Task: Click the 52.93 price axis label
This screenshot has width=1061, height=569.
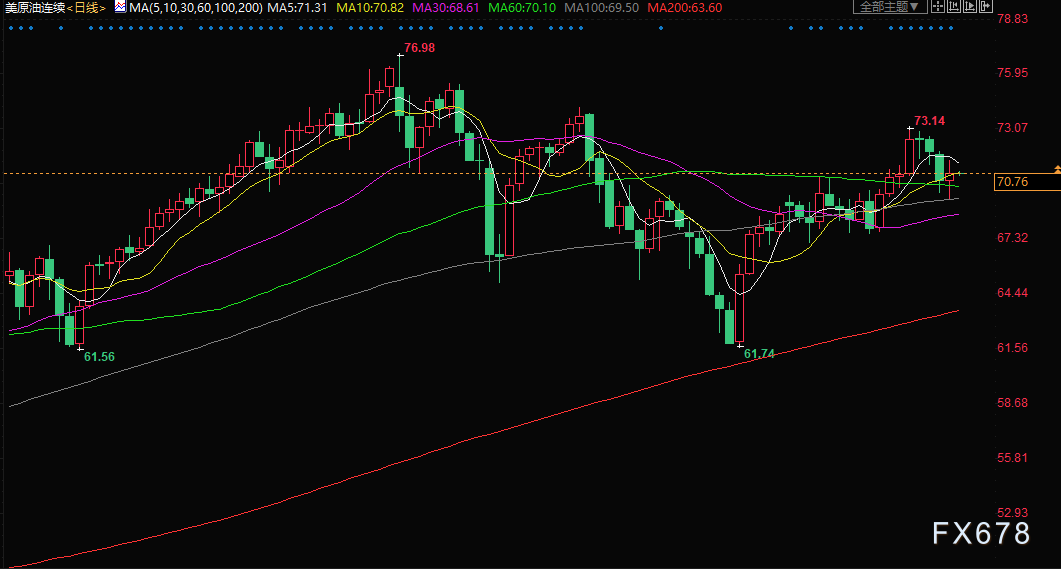Action: click(1012, 512)
